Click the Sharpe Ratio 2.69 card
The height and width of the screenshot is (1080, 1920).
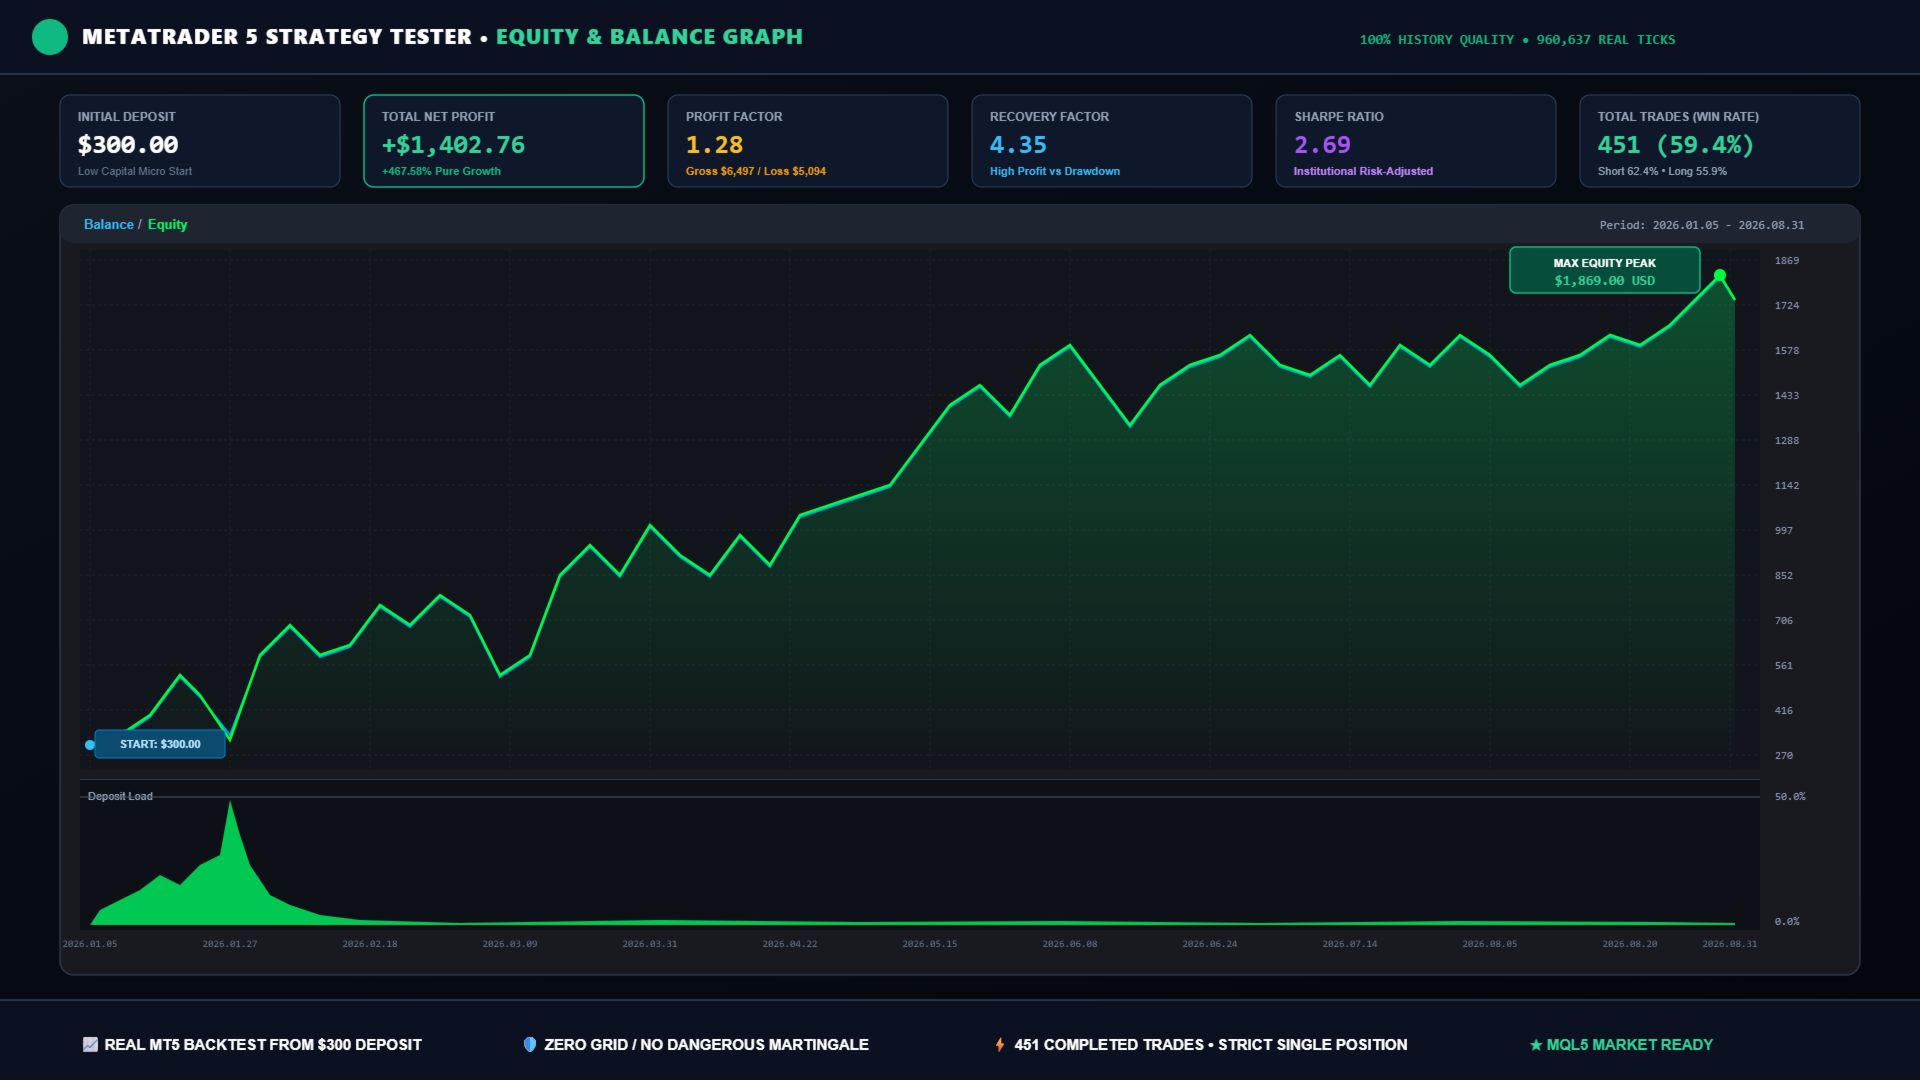click(x=1416, y=141)
